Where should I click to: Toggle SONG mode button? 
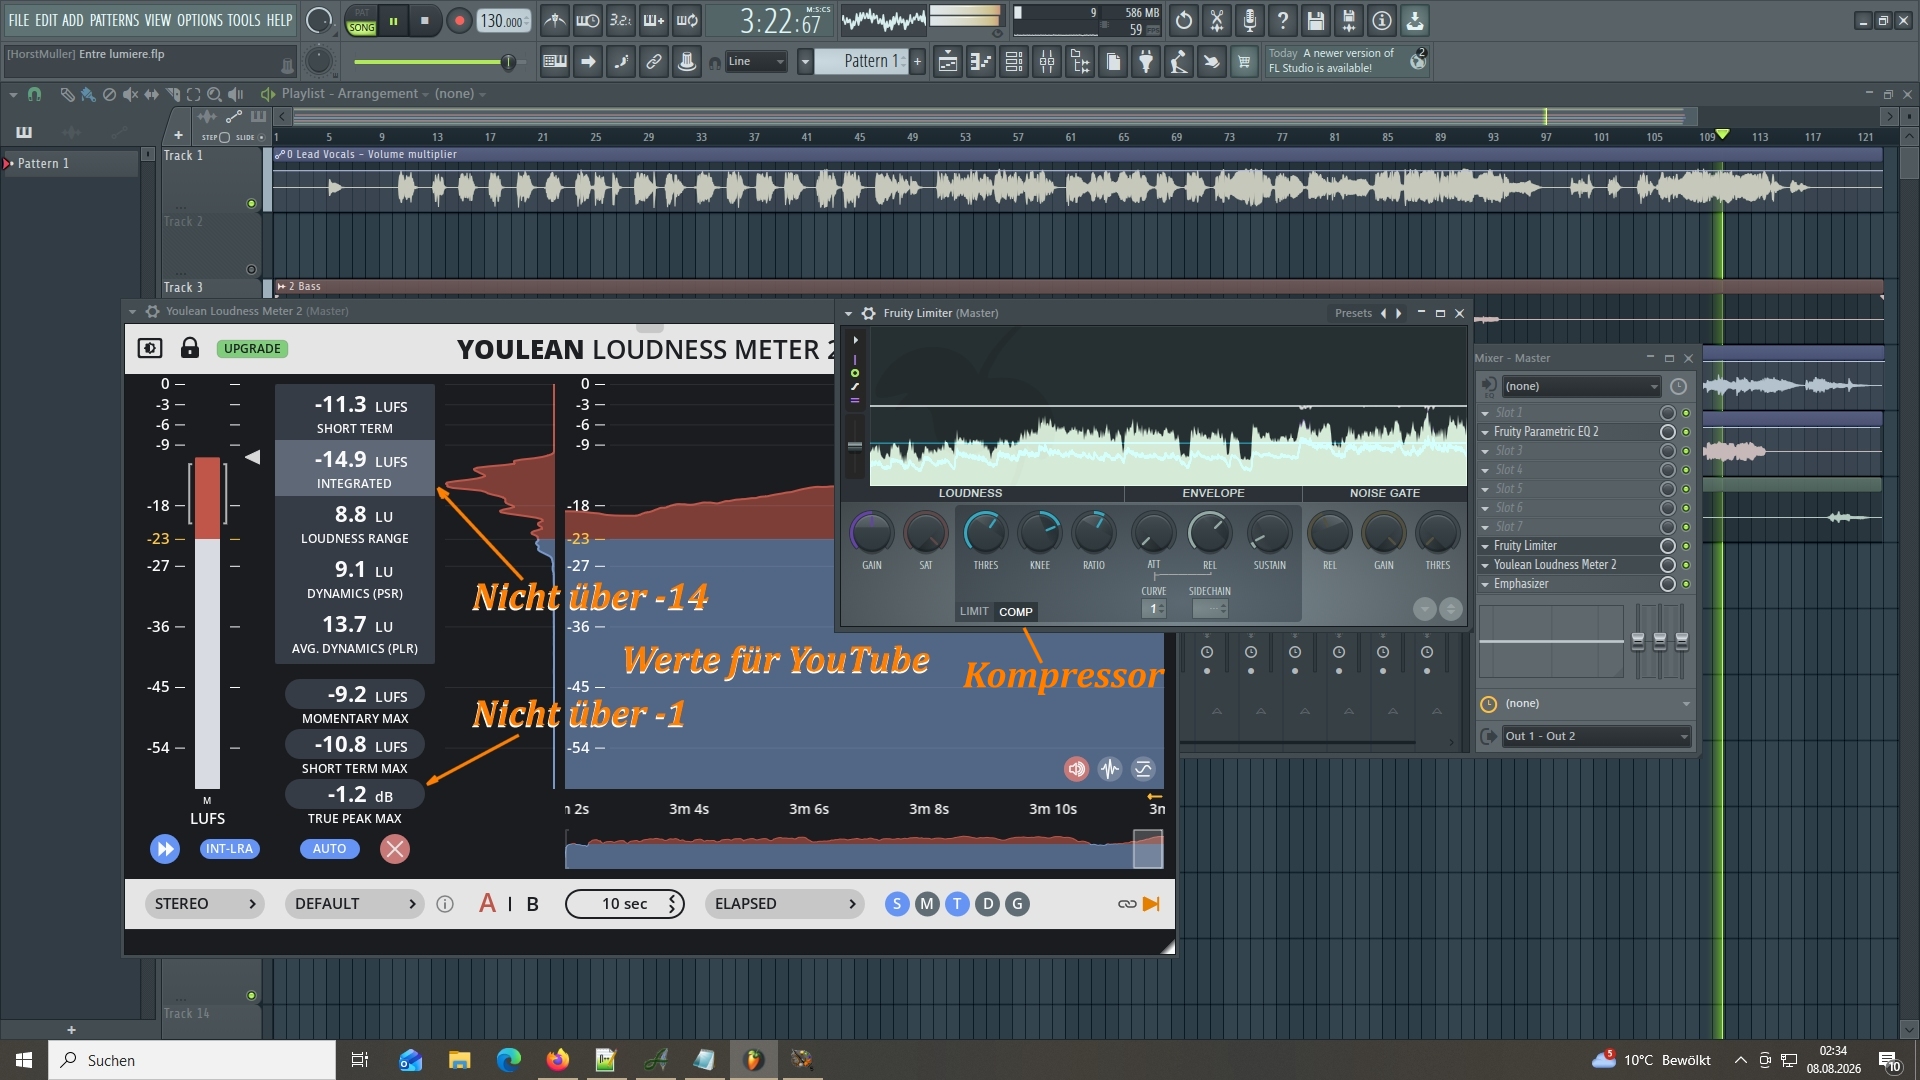point(362,28)
